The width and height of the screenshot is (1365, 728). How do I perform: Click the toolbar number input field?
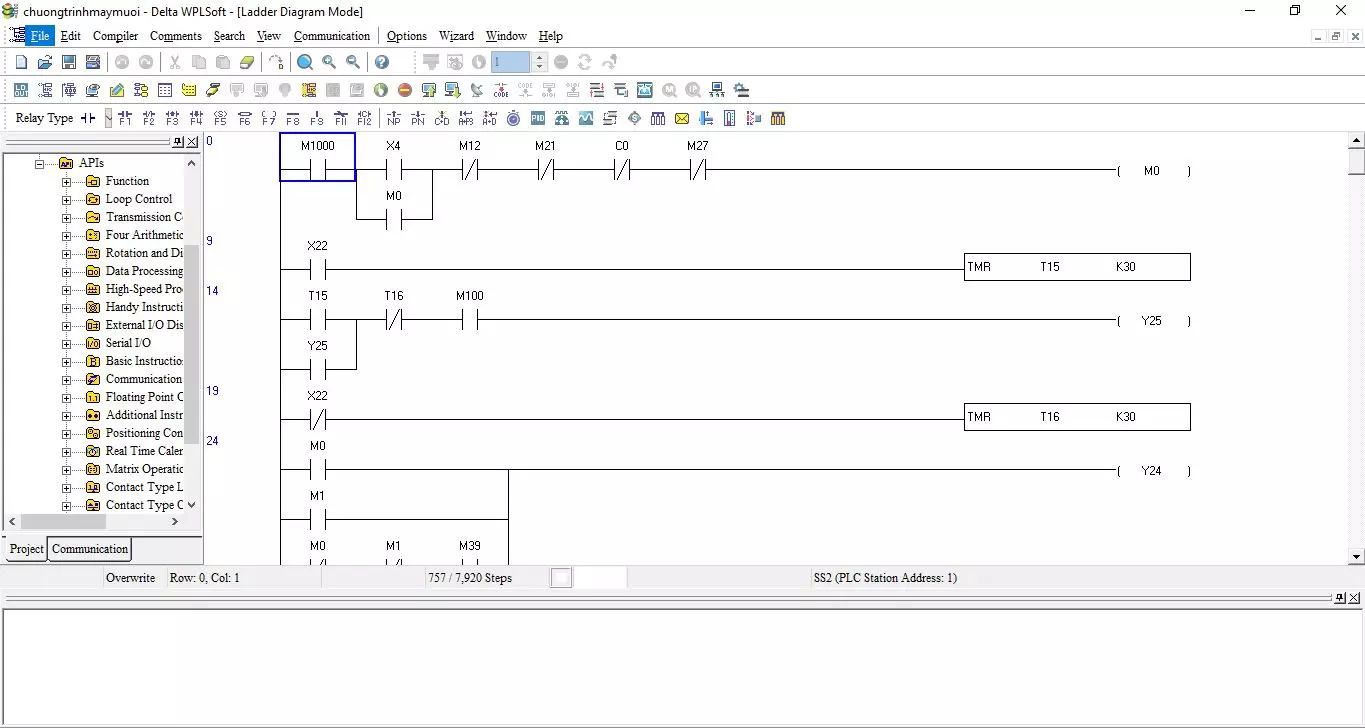coord(510,62)
